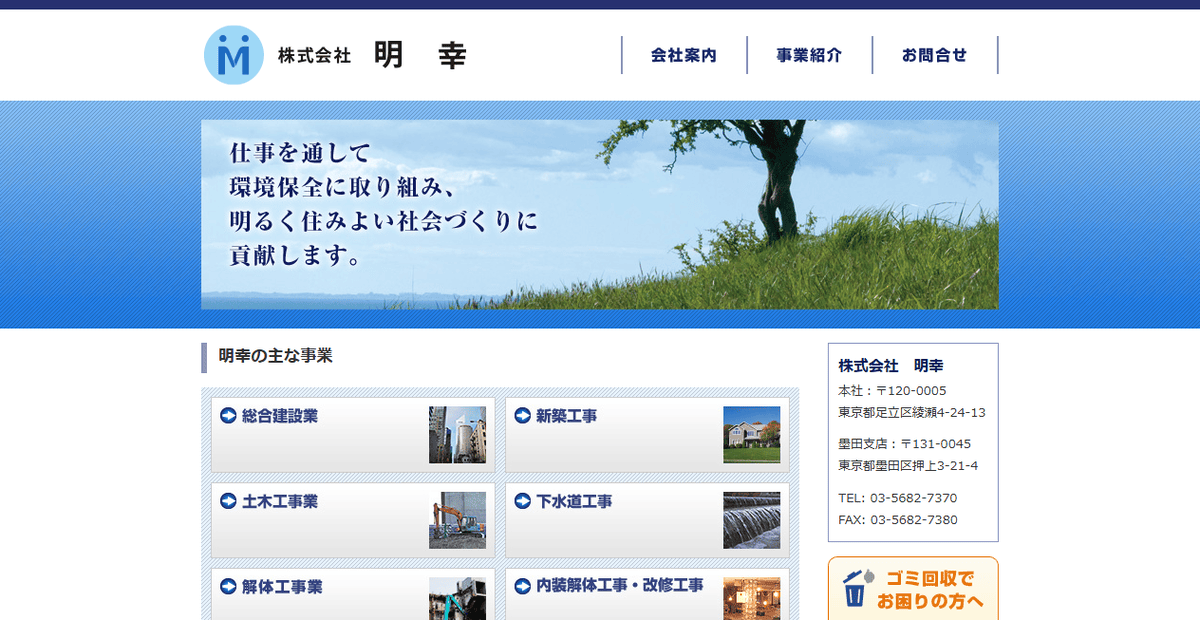
Task: Click the arrow icon beside 下水道工事
Action: point(521,501)
